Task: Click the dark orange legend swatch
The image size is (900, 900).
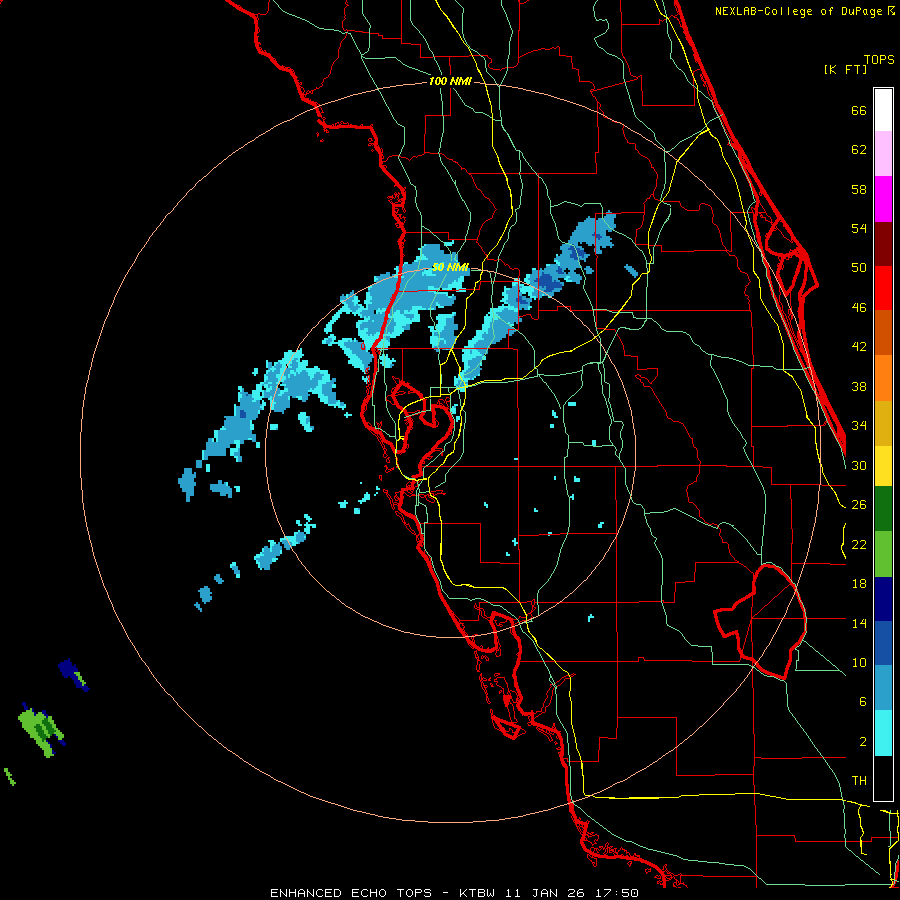Action: coord(883,332)
